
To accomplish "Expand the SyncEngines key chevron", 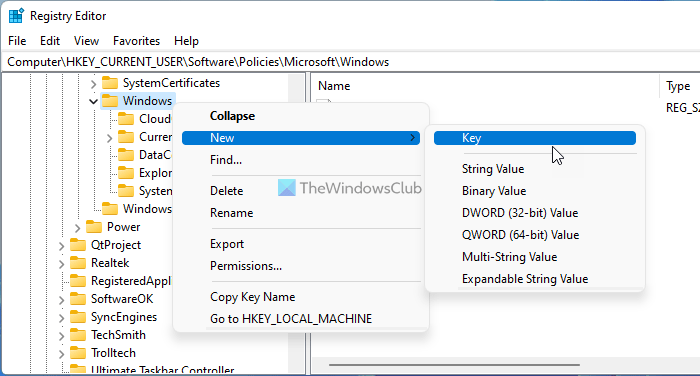I will coord(61,318).
